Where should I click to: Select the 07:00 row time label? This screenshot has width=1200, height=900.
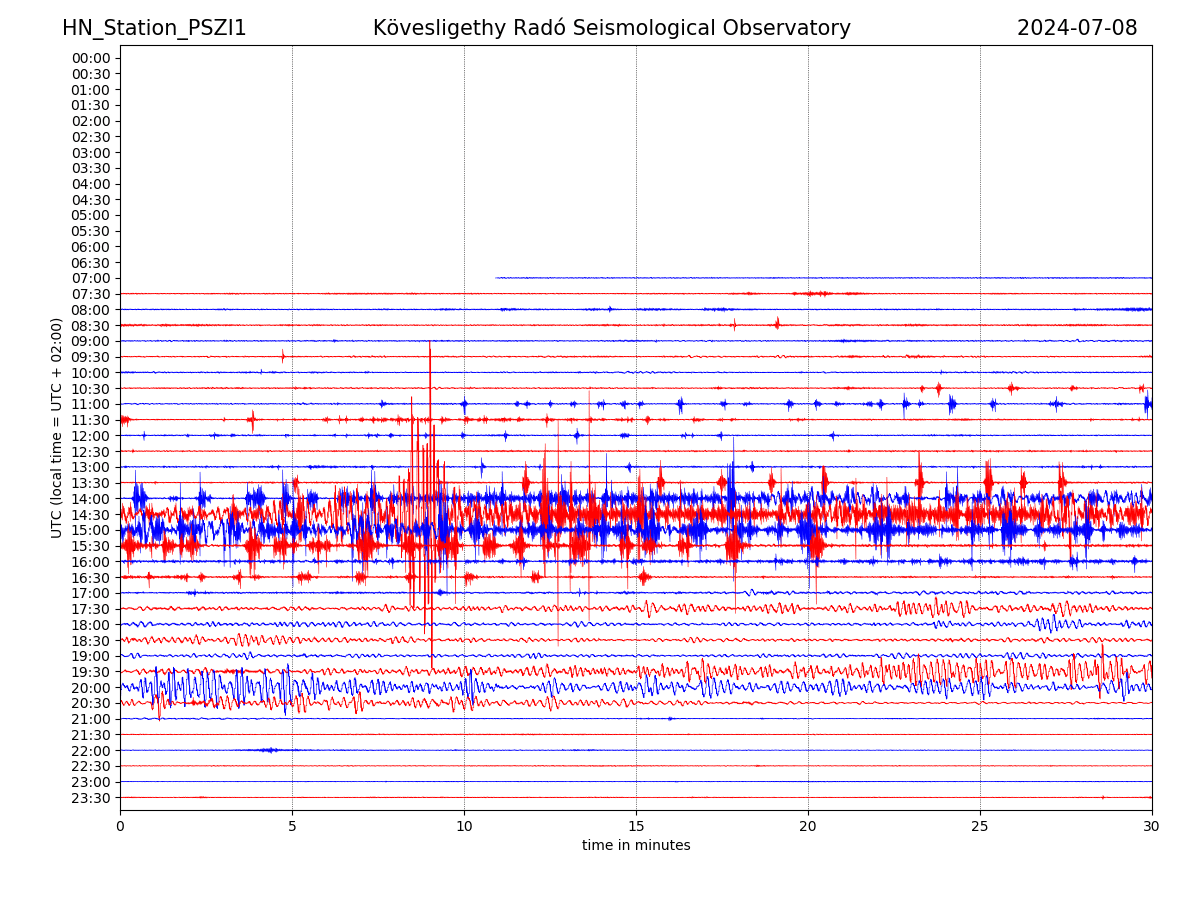point(90,278)
